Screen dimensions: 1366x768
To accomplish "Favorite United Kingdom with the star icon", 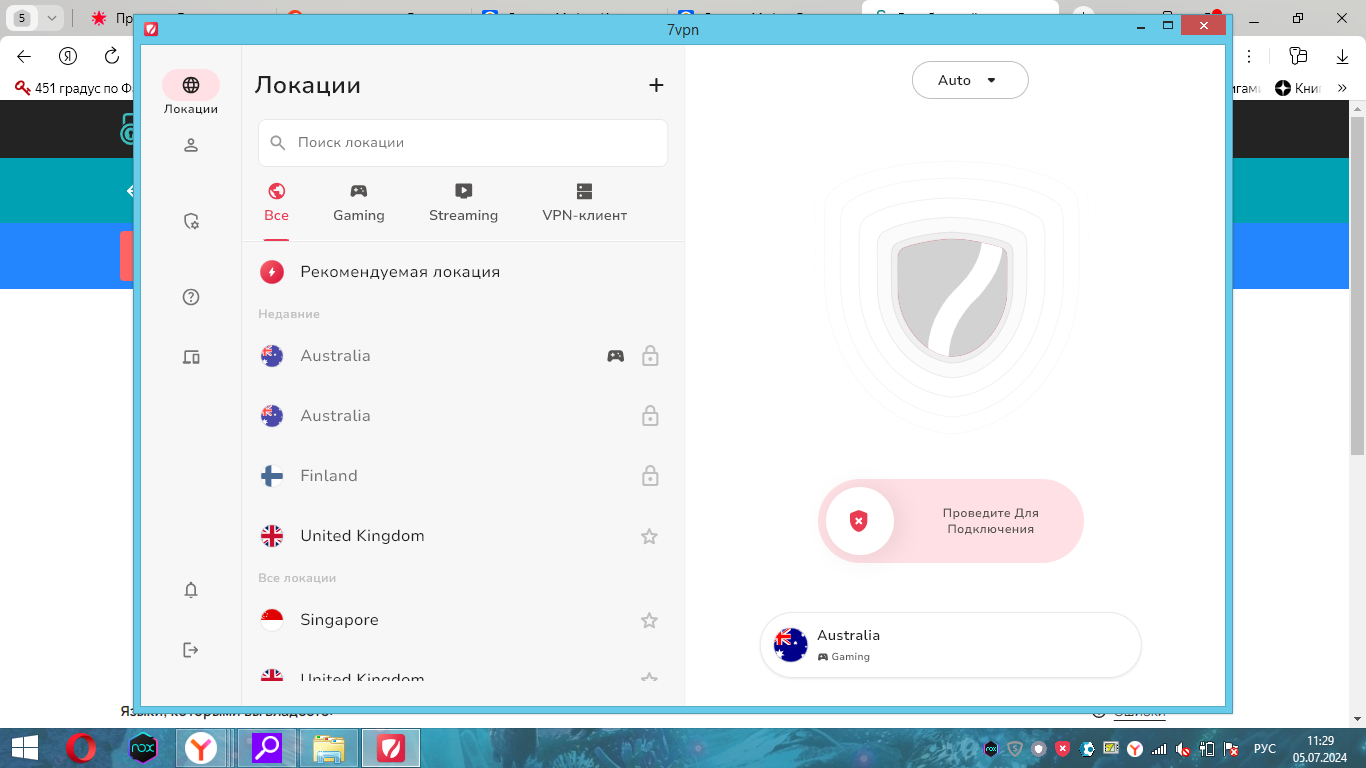I will 649,536.
